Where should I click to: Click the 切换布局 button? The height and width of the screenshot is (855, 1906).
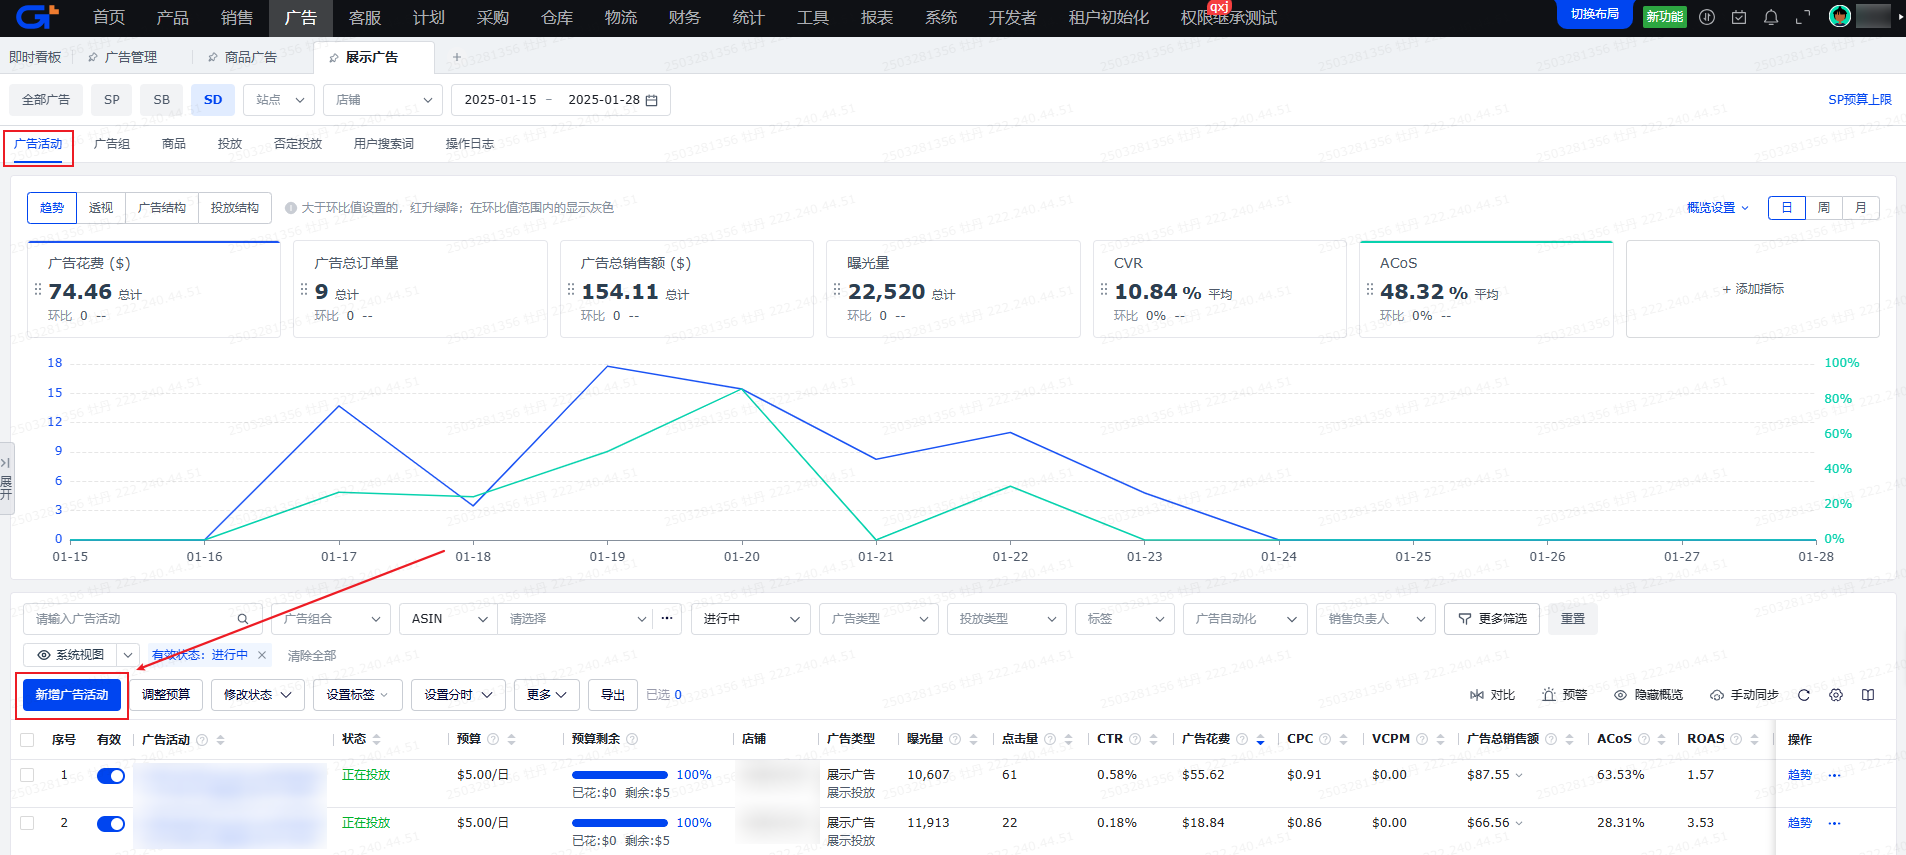coord(1595,14)
